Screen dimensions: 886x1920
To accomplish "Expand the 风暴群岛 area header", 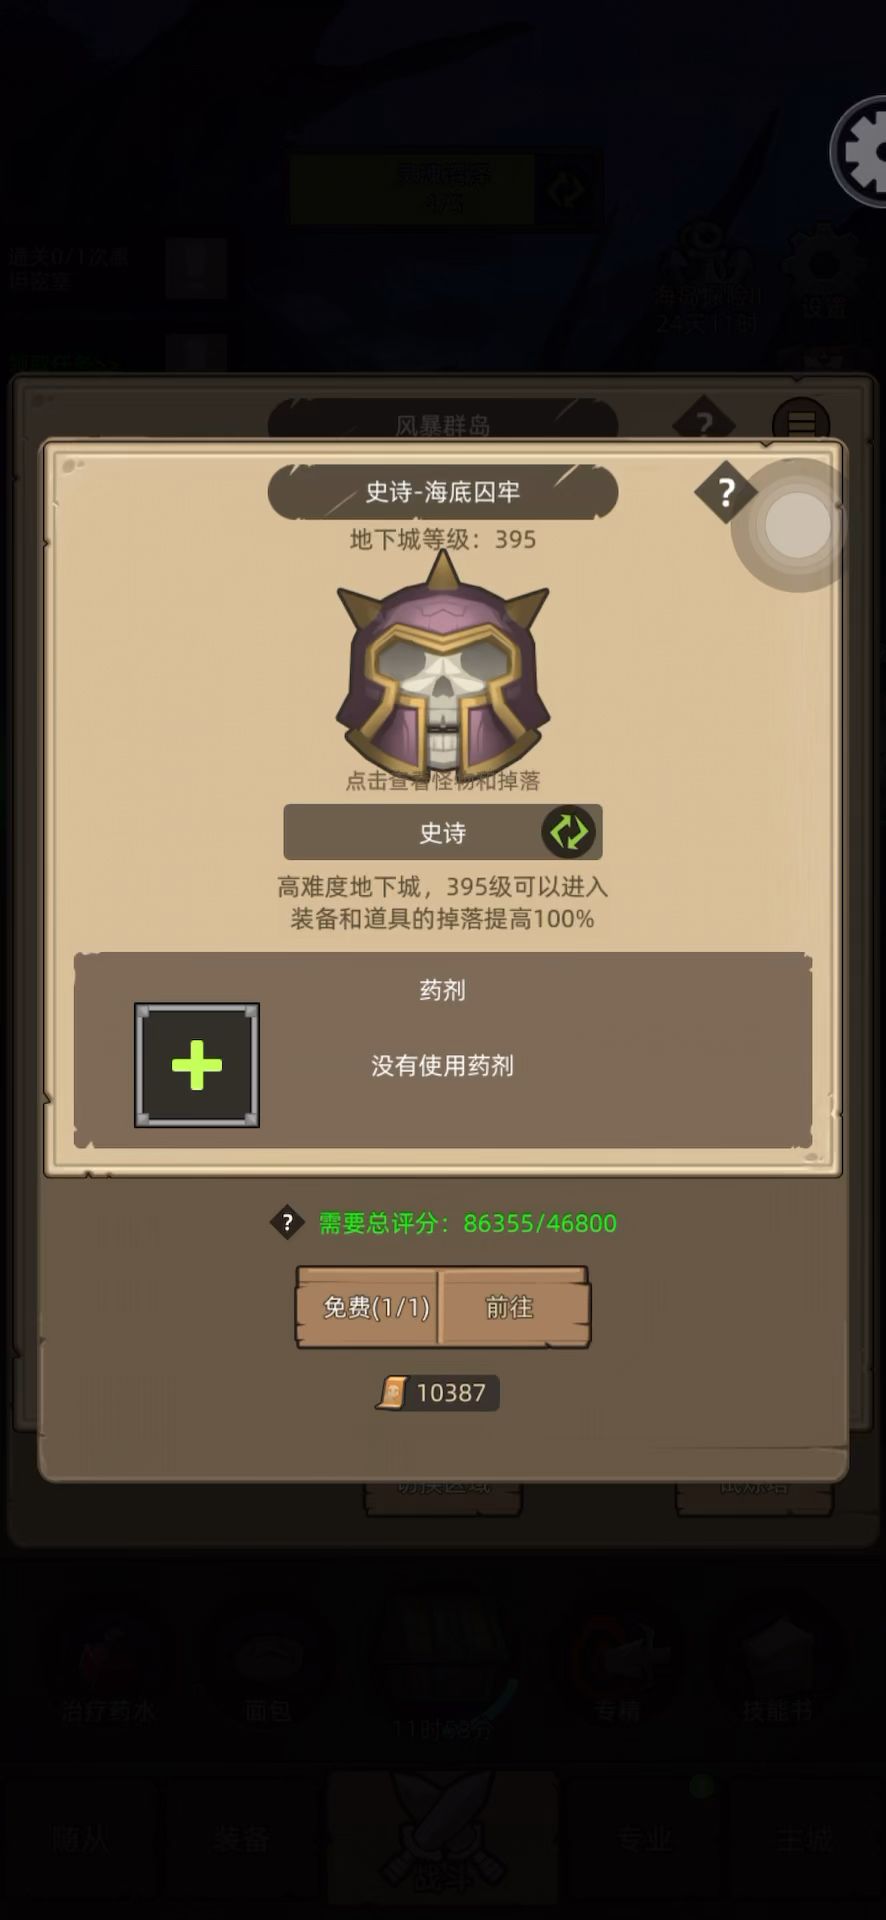I will (443, 425).
